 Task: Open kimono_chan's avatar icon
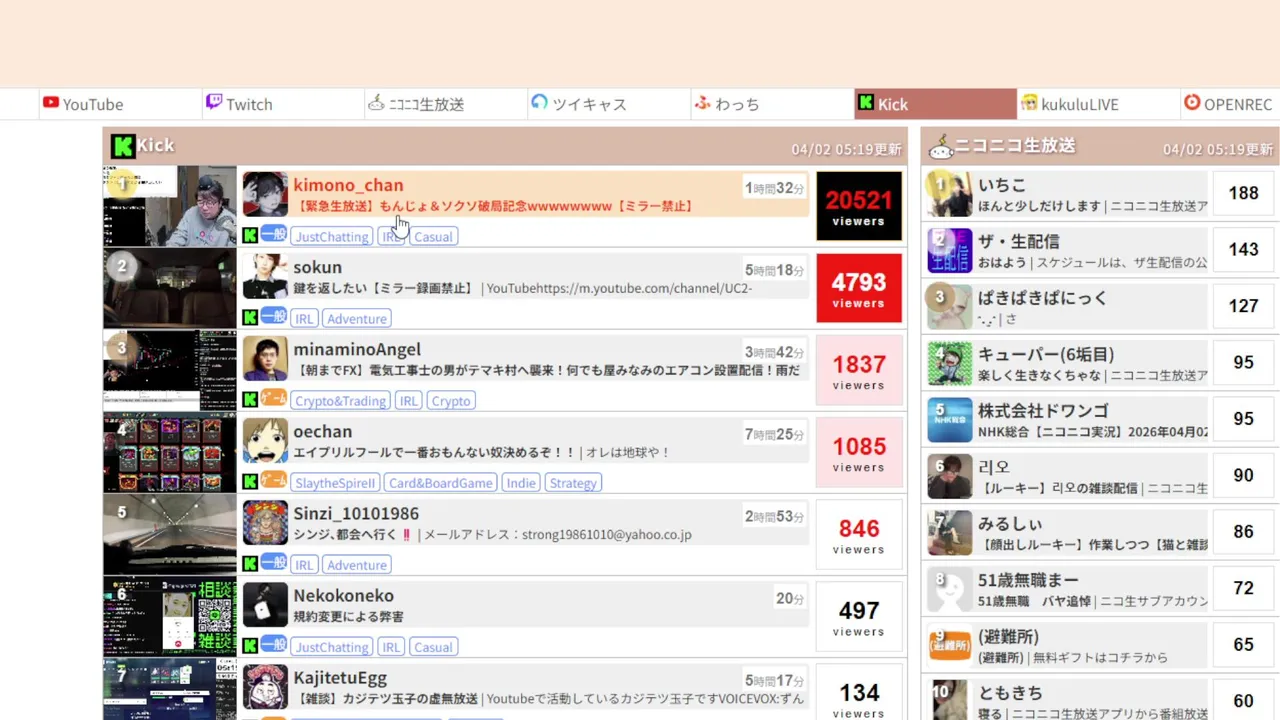(x=265, y=193)
